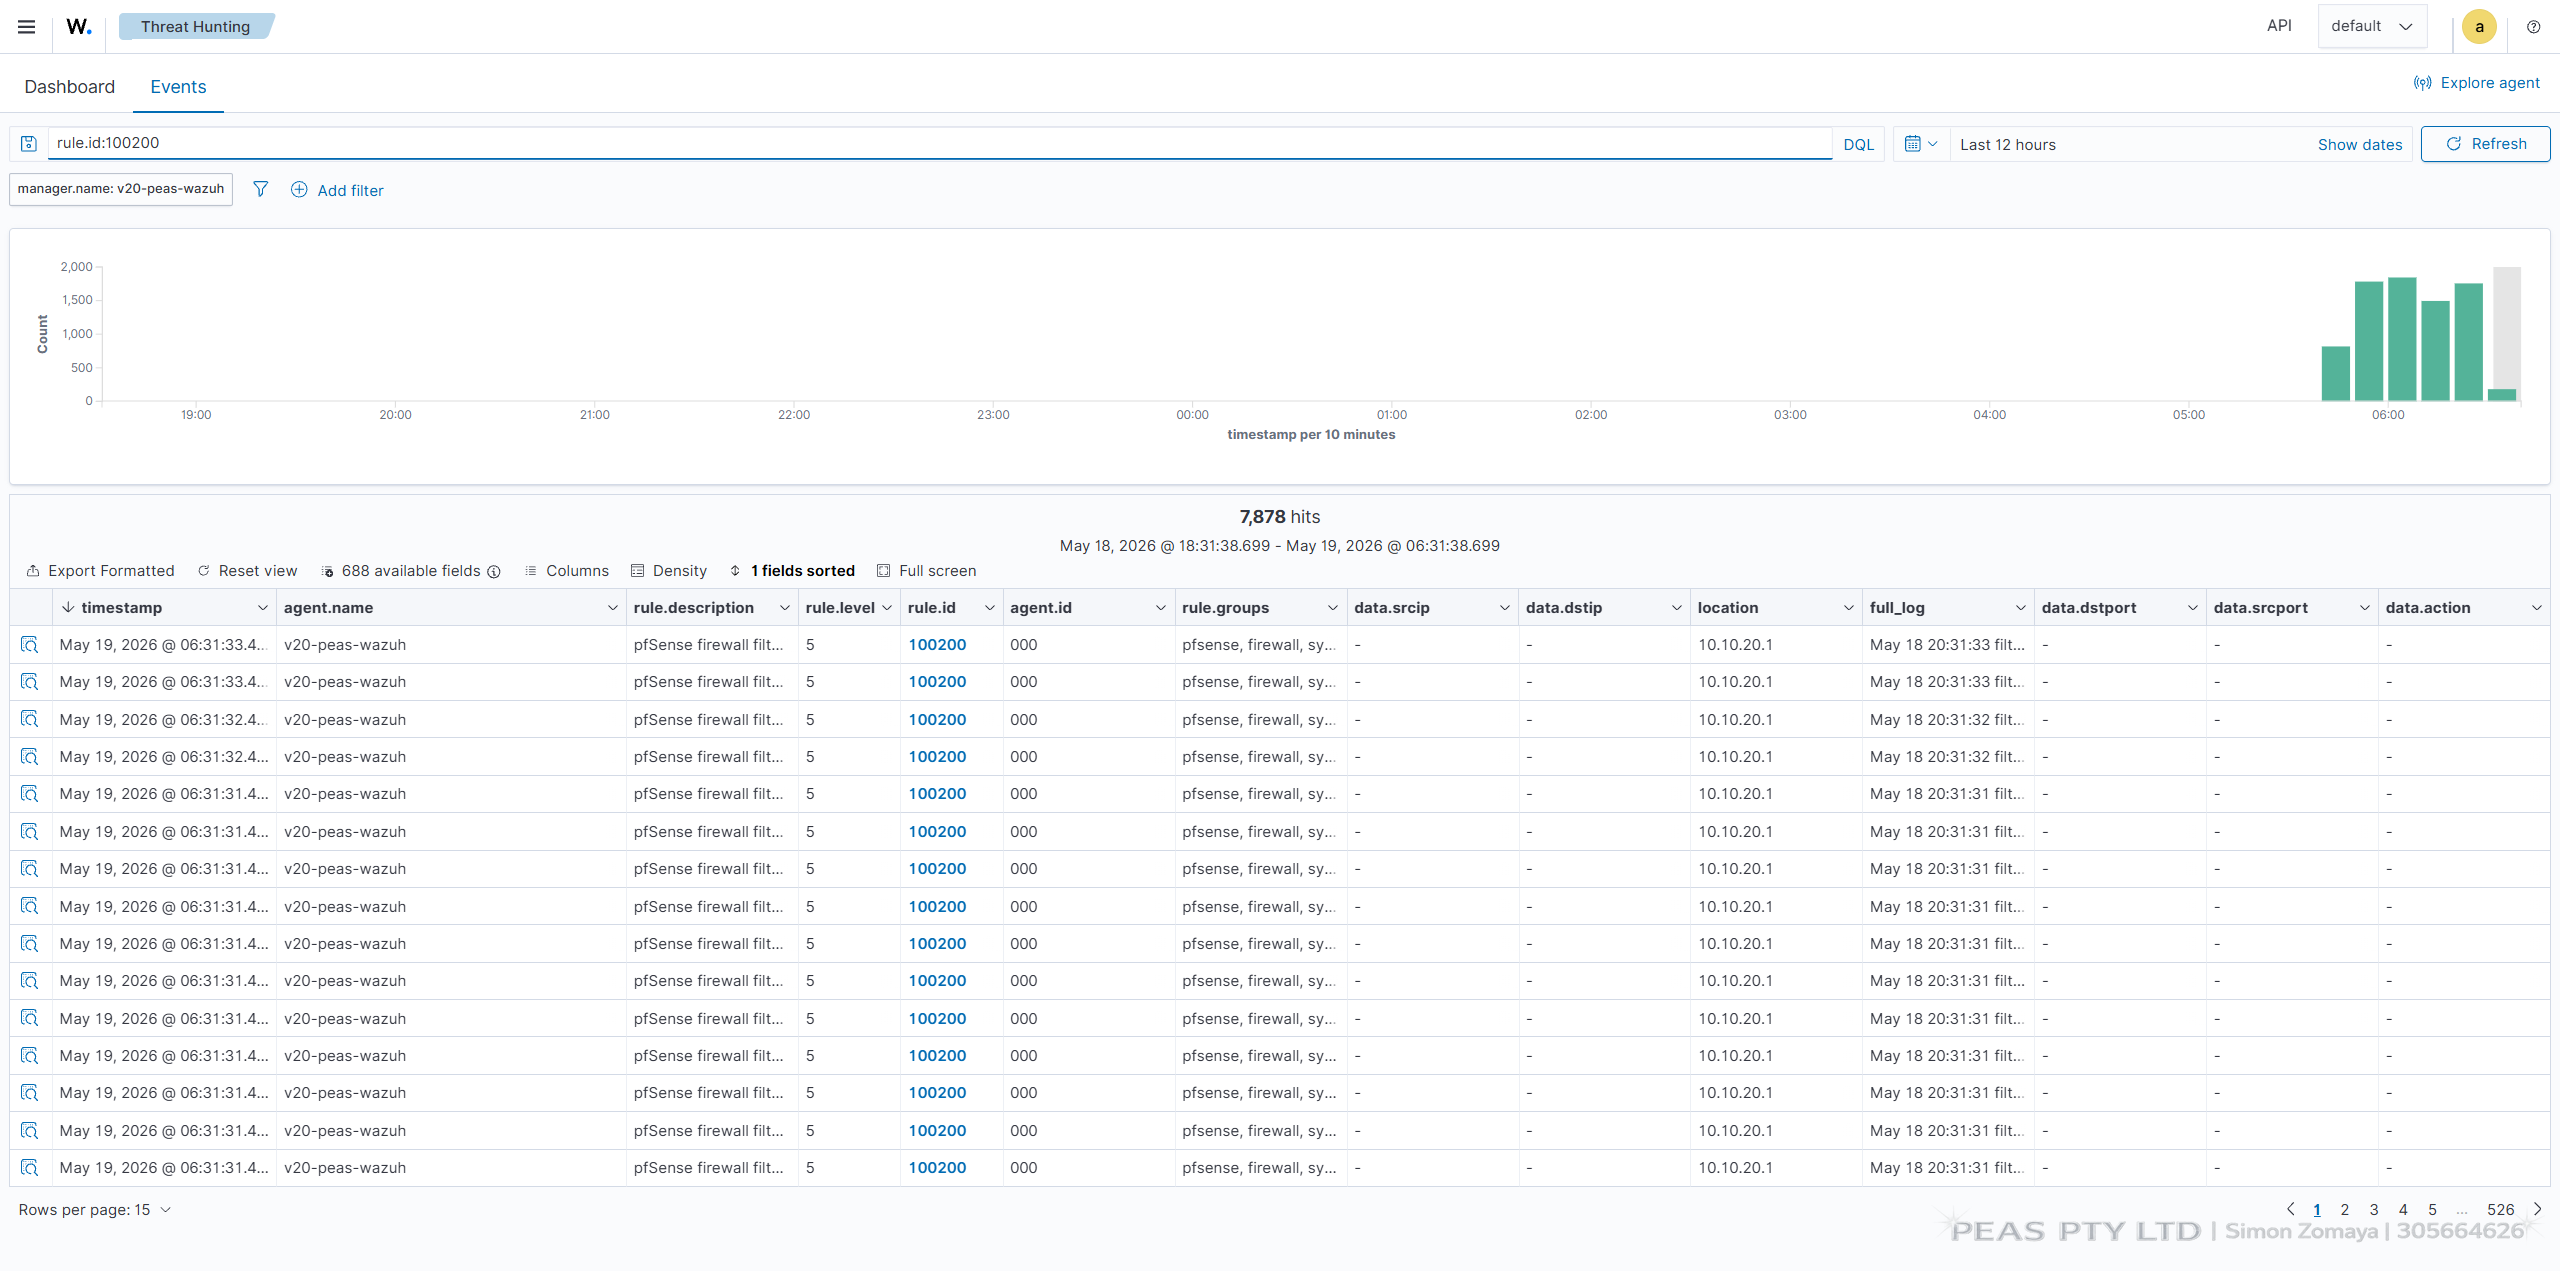Inspect first row document details icon
Screen dimensions: 2560x1271
(30, 645)
